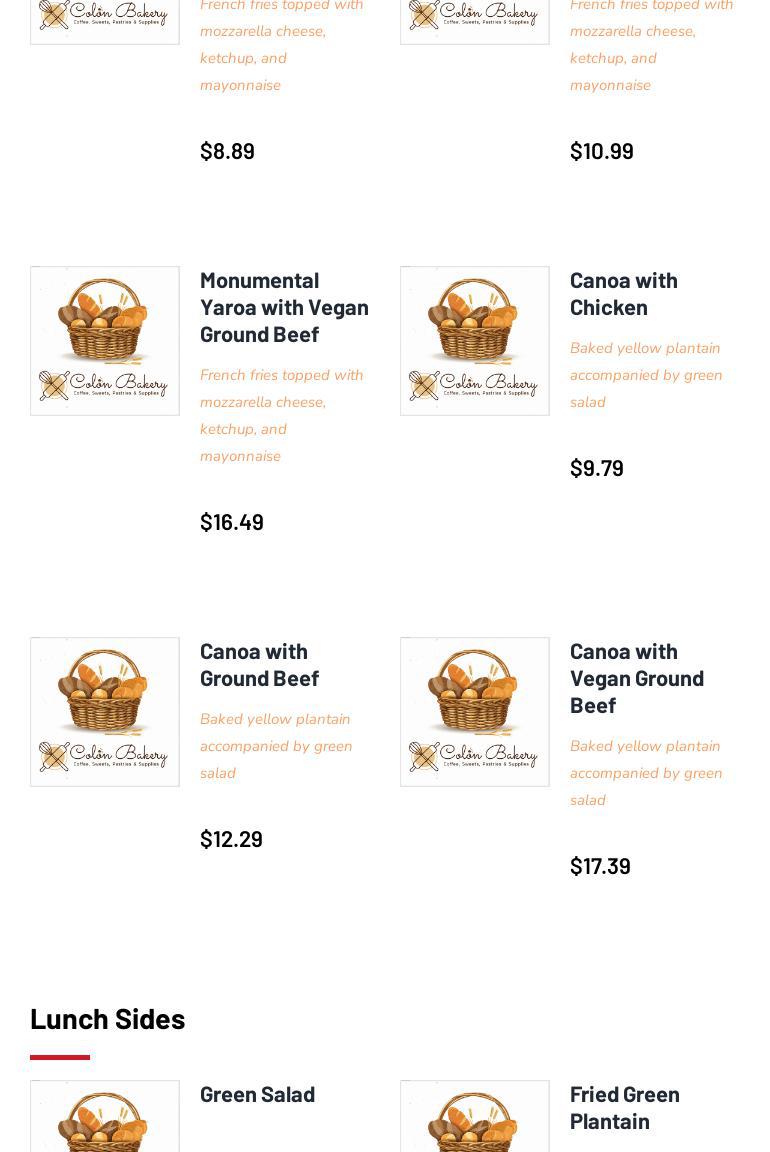The height and width of the screenshot is (1152, 770).
Task: Select the $12.29 price
Action: click(231, 839)
